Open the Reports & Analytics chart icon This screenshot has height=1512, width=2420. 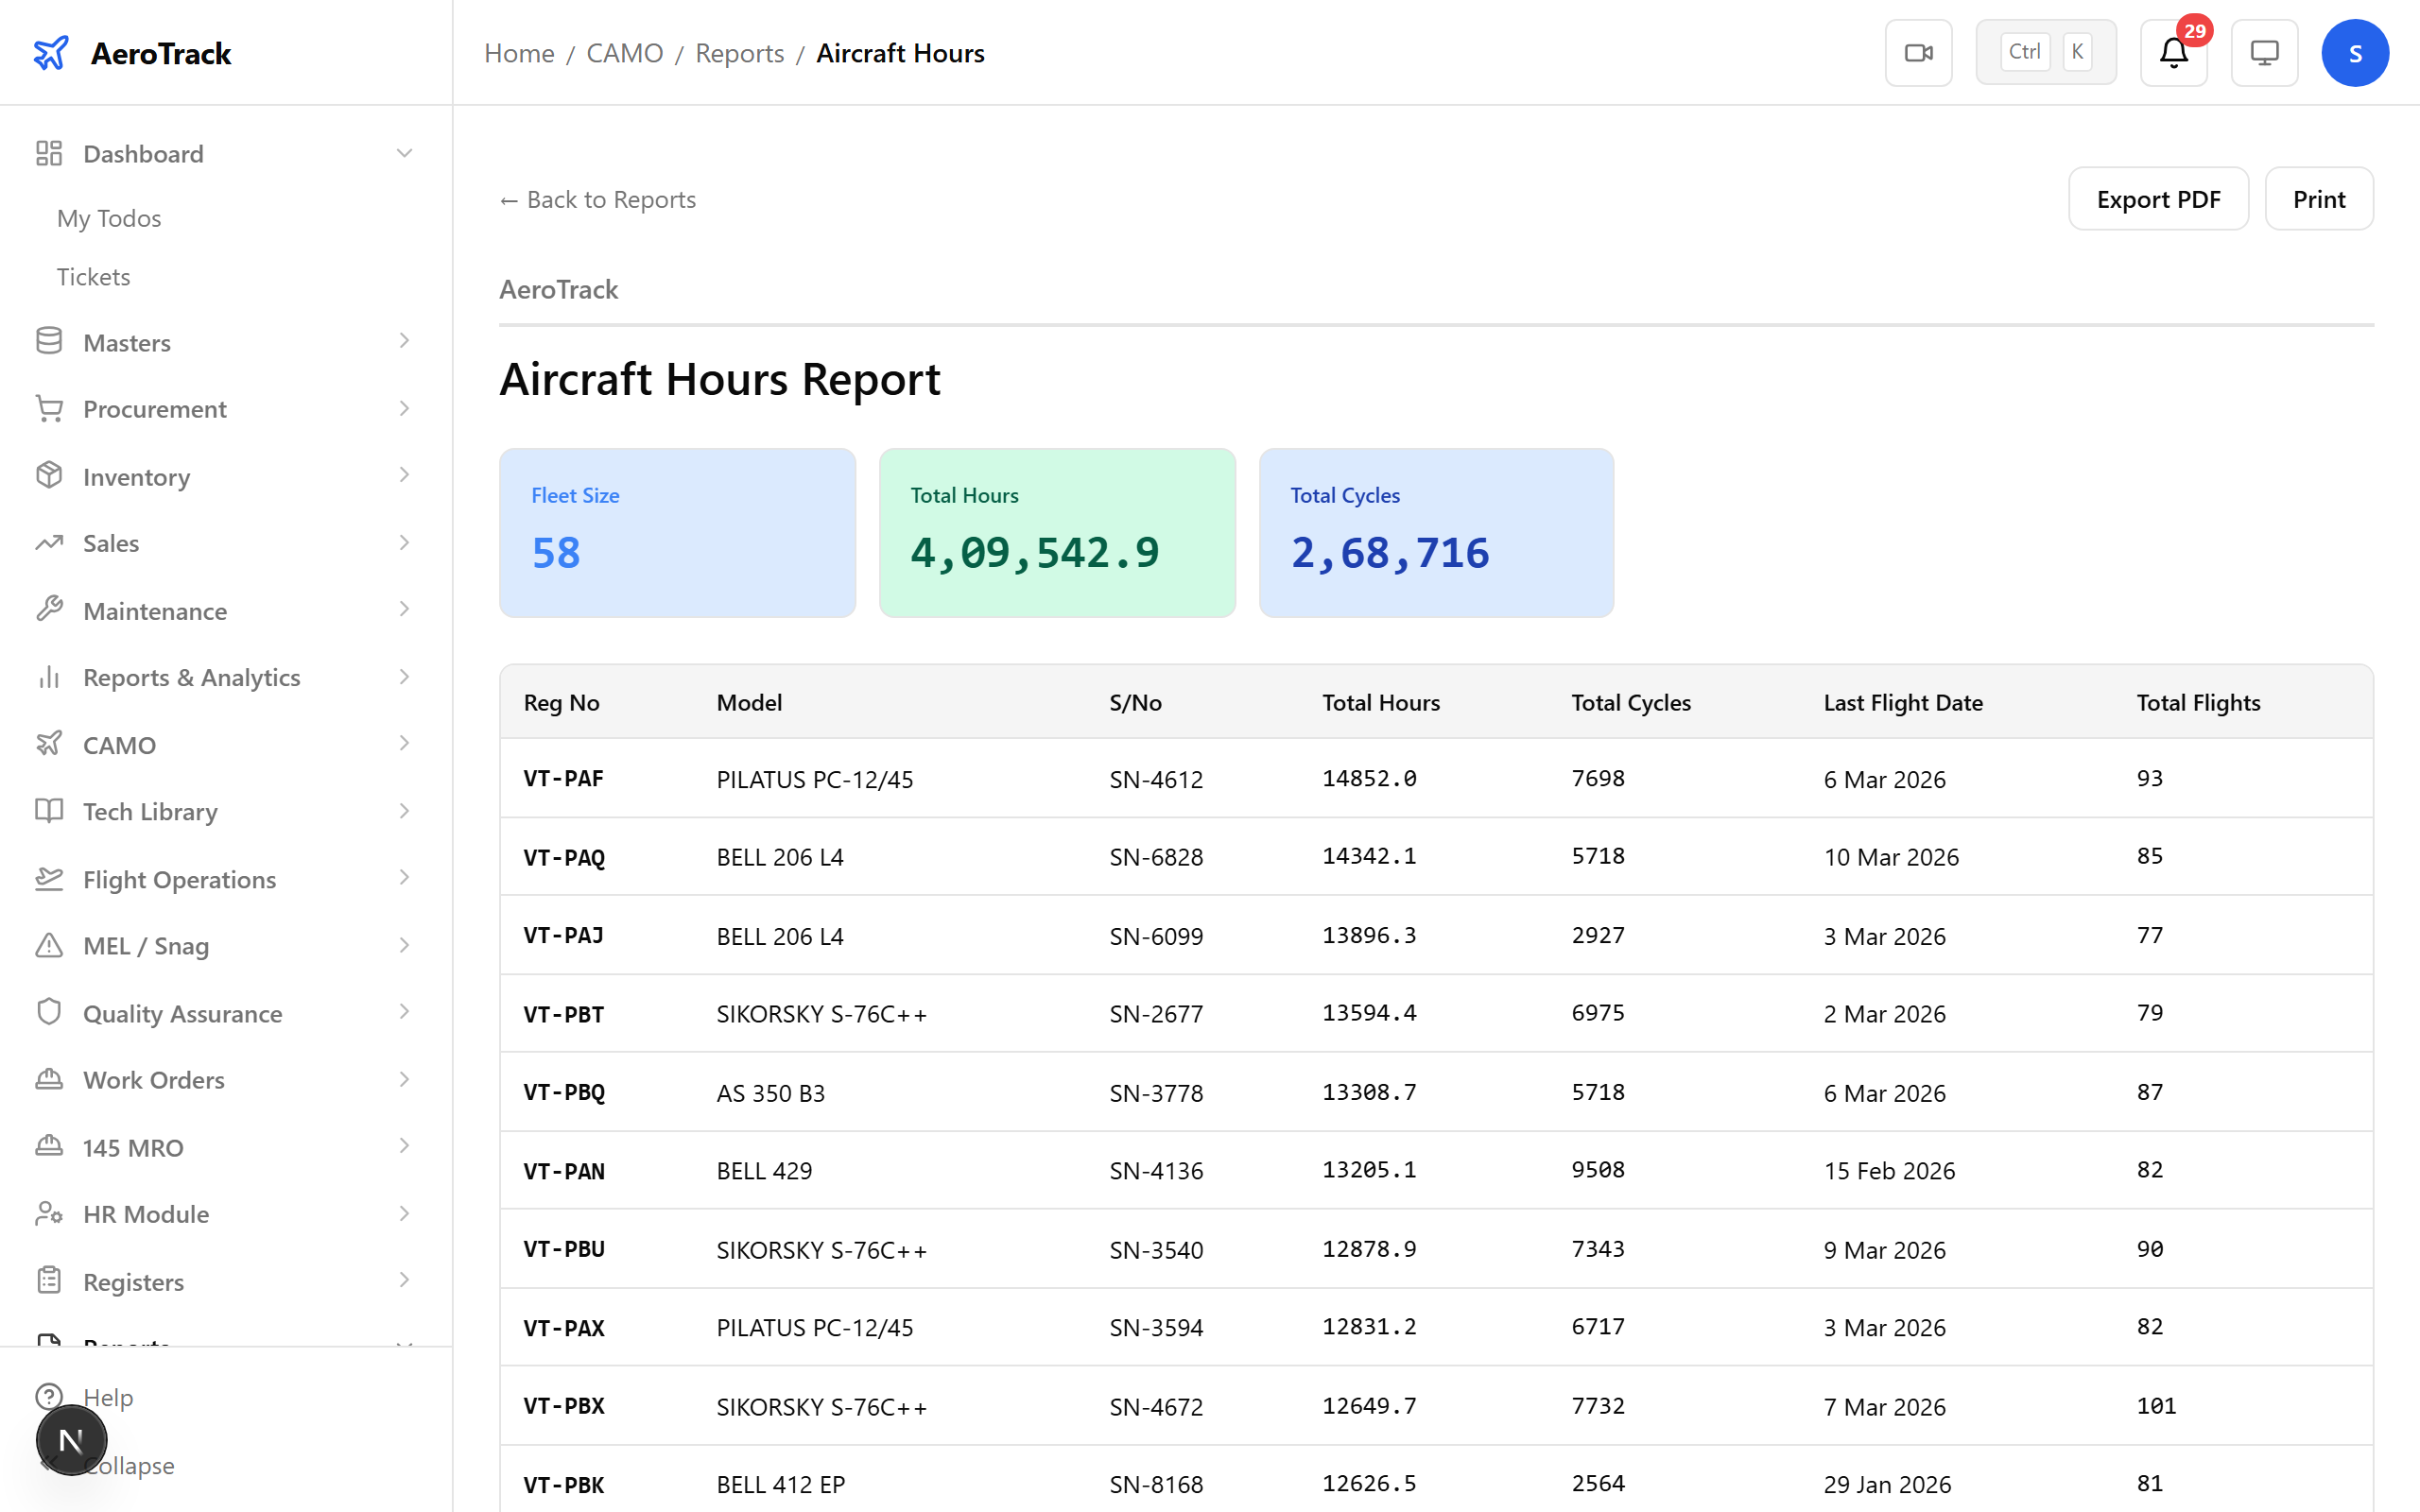49,677
